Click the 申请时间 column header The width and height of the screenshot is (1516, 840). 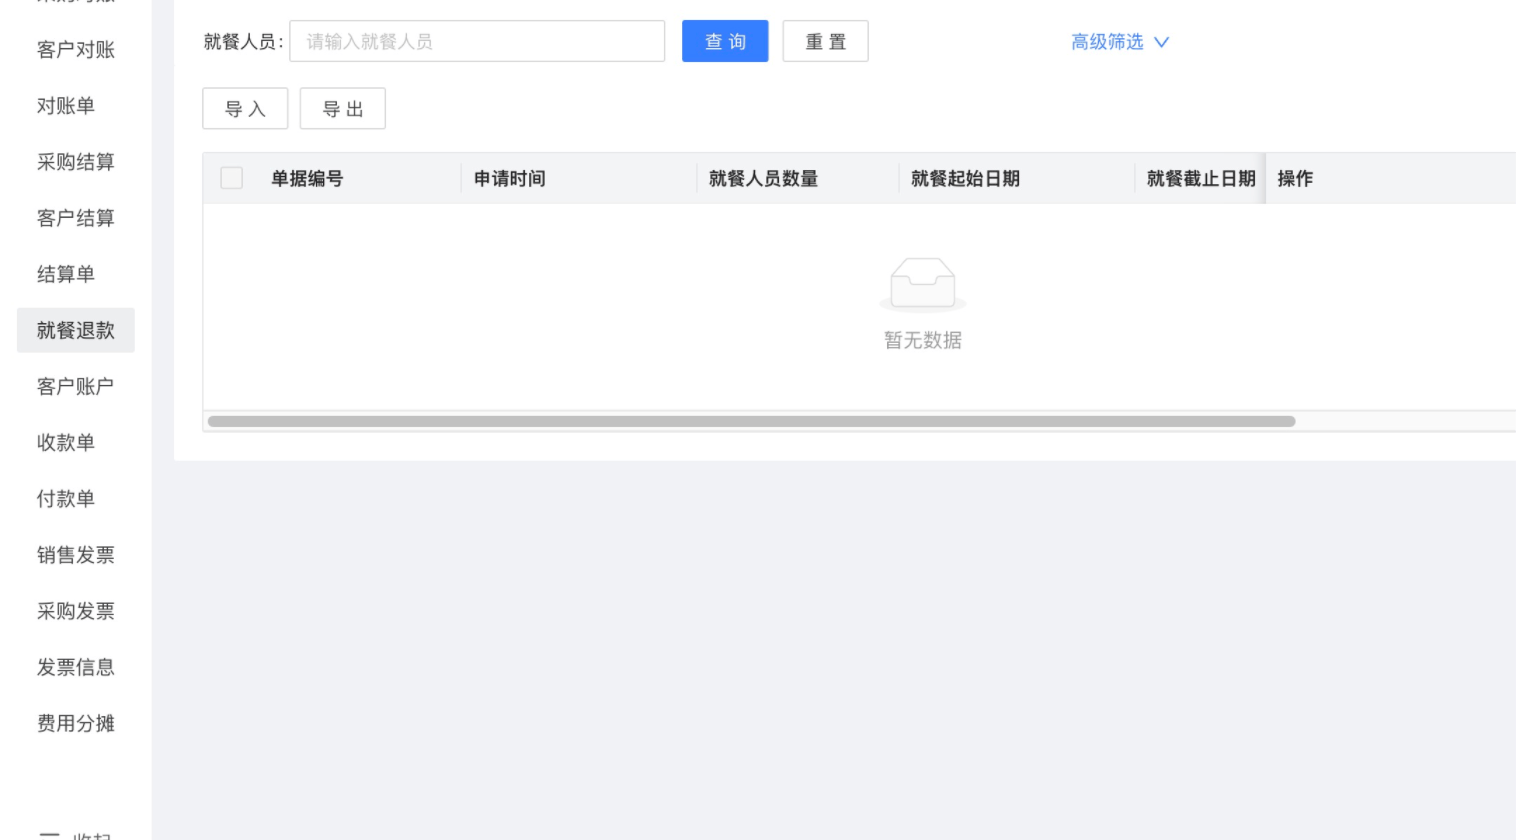pos(510,179)
